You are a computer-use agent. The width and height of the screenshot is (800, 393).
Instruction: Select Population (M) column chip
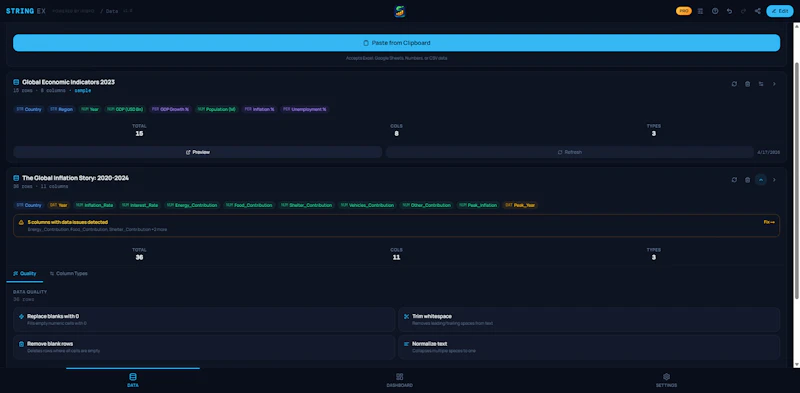point(217,109)
